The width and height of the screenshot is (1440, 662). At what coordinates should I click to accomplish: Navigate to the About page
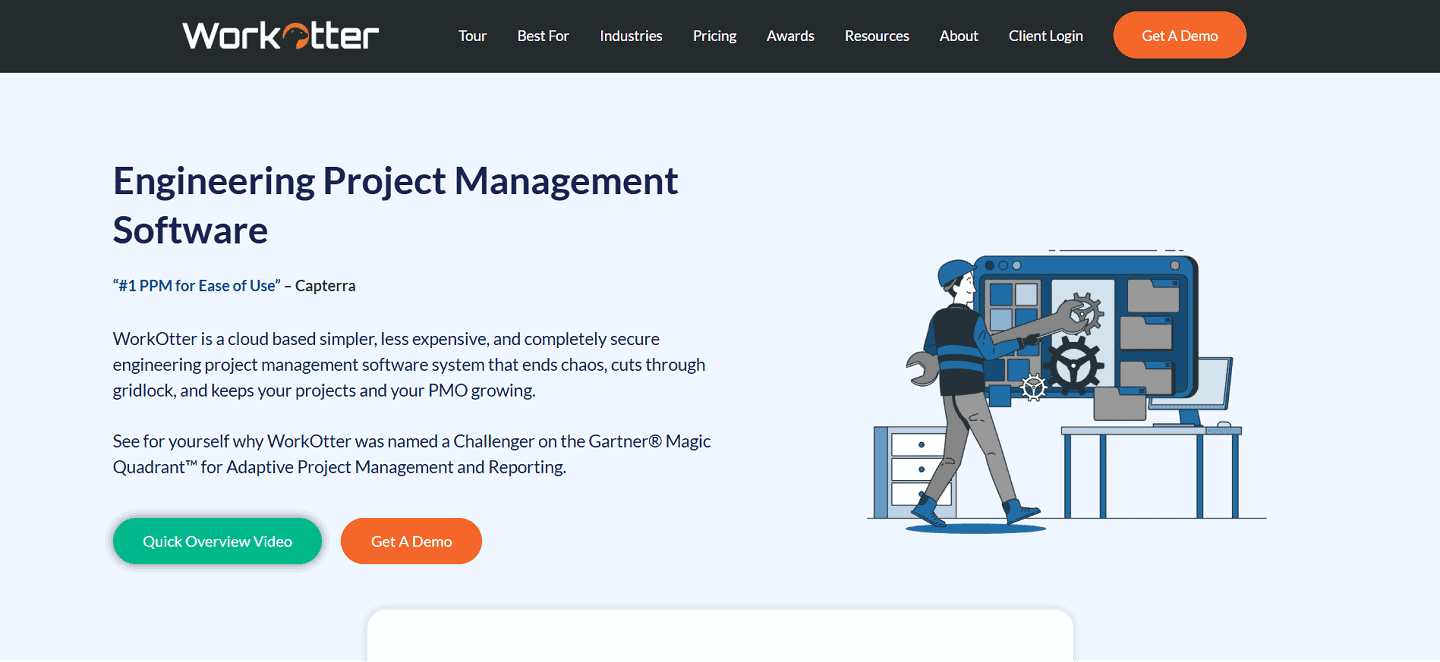tap(958, 35)
